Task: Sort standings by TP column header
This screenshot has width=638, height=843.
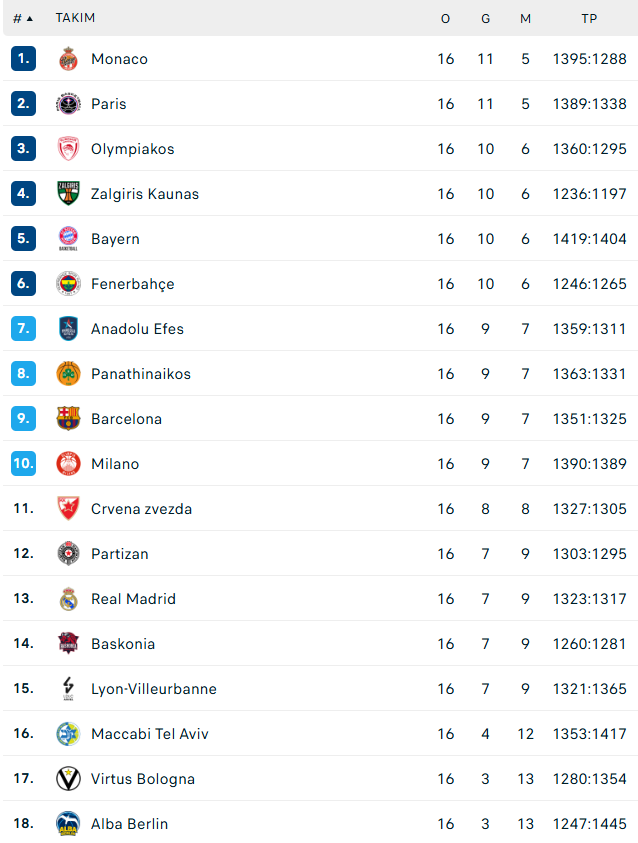Action: pos(589,19)
